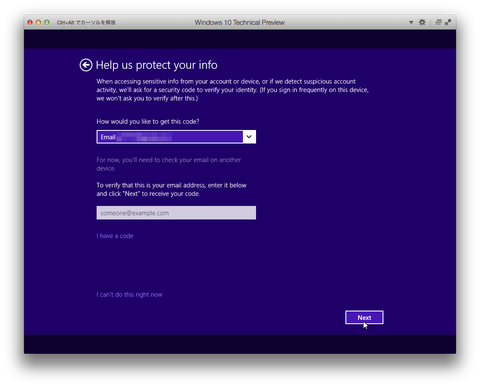
Task: Follow the 'I have a code' link
Action: point(115,236)
